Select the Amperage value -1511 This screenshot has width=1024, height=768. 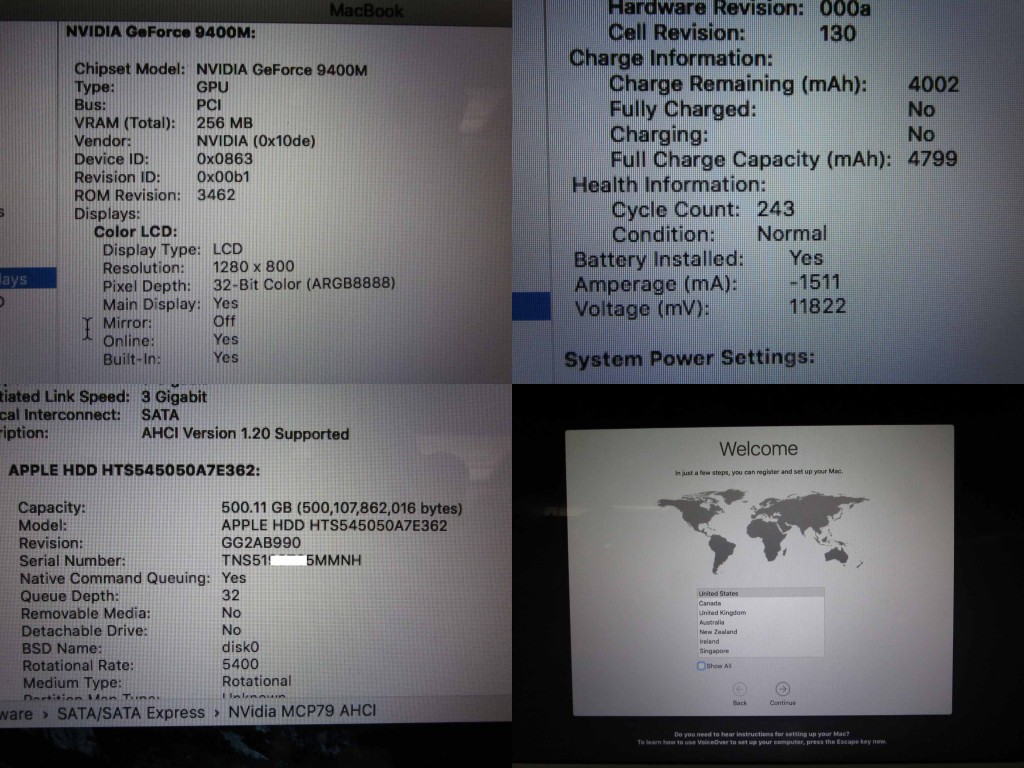coord(815,282)
